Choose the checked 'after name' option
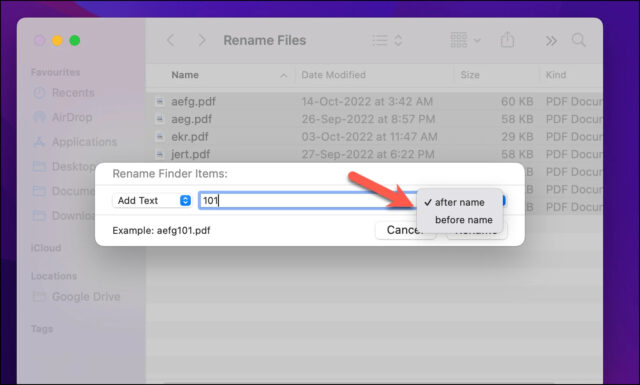 [460, 202]
